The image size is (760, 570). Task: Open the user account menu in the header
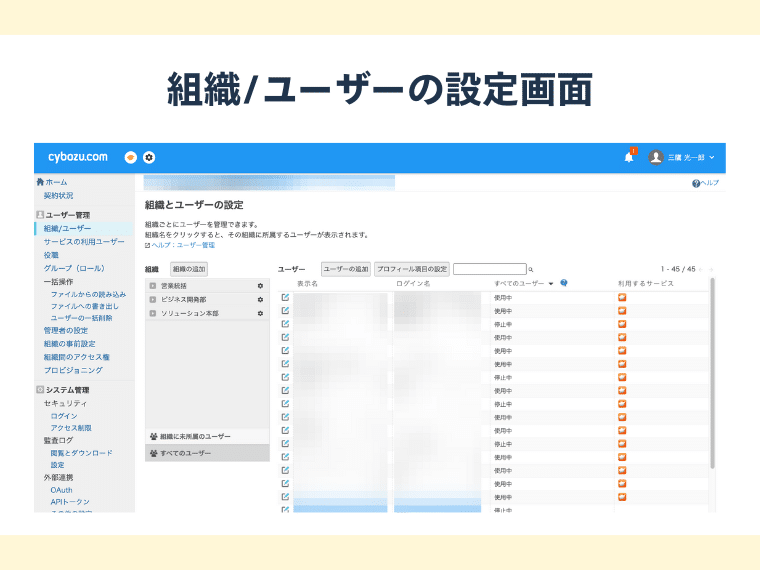[685, 157]
